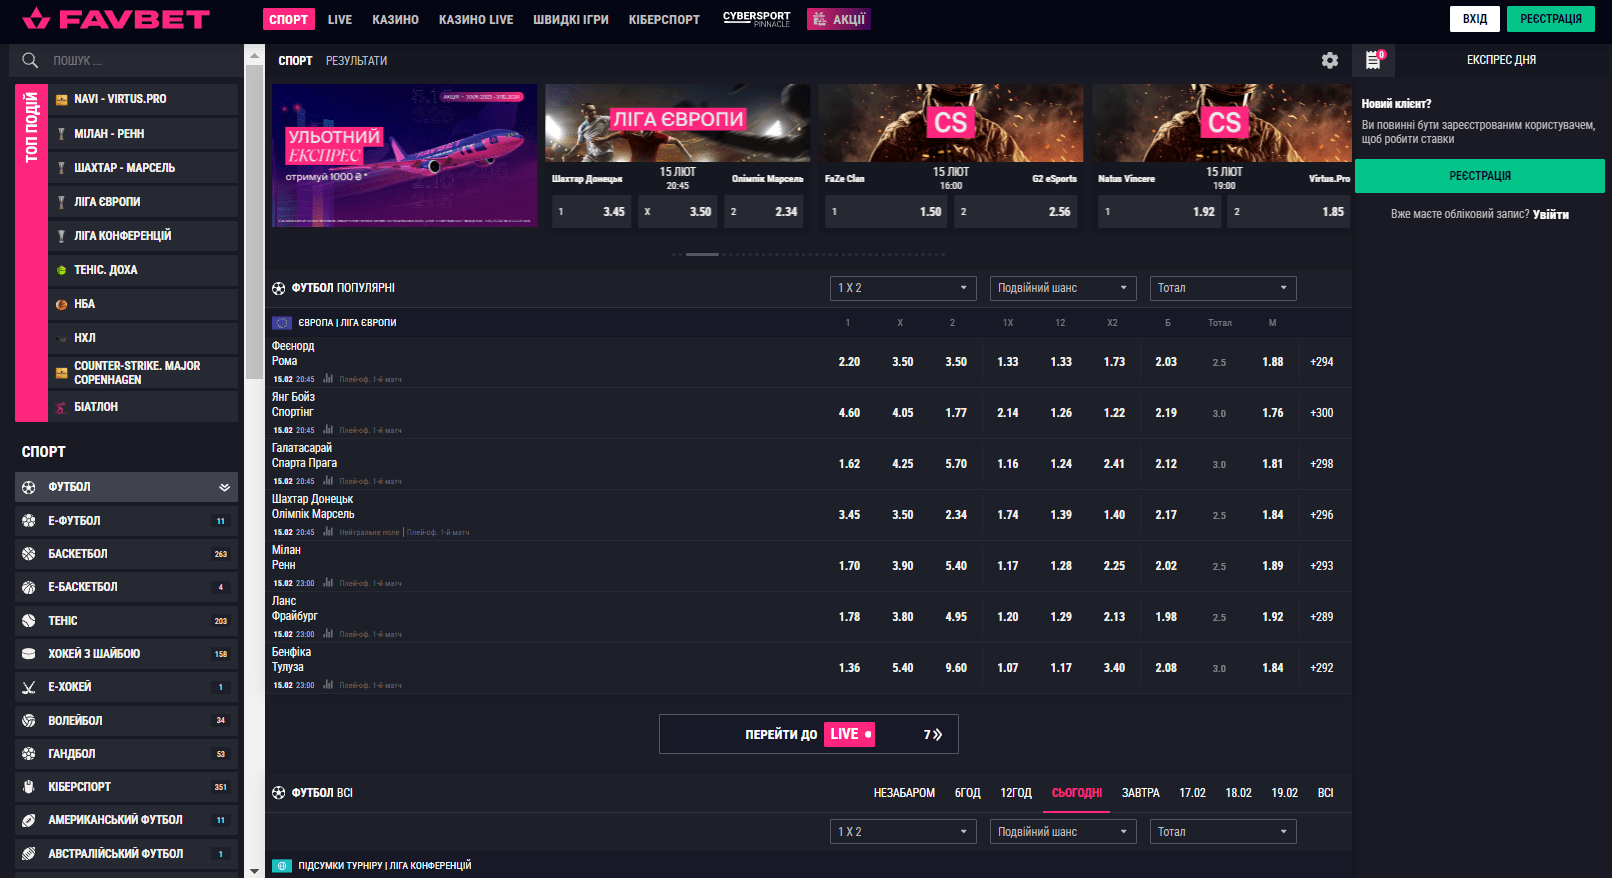Open the settings gear icon
Image resolution: width=1612 pixels, height=878 pixels.
[1329, 60]
